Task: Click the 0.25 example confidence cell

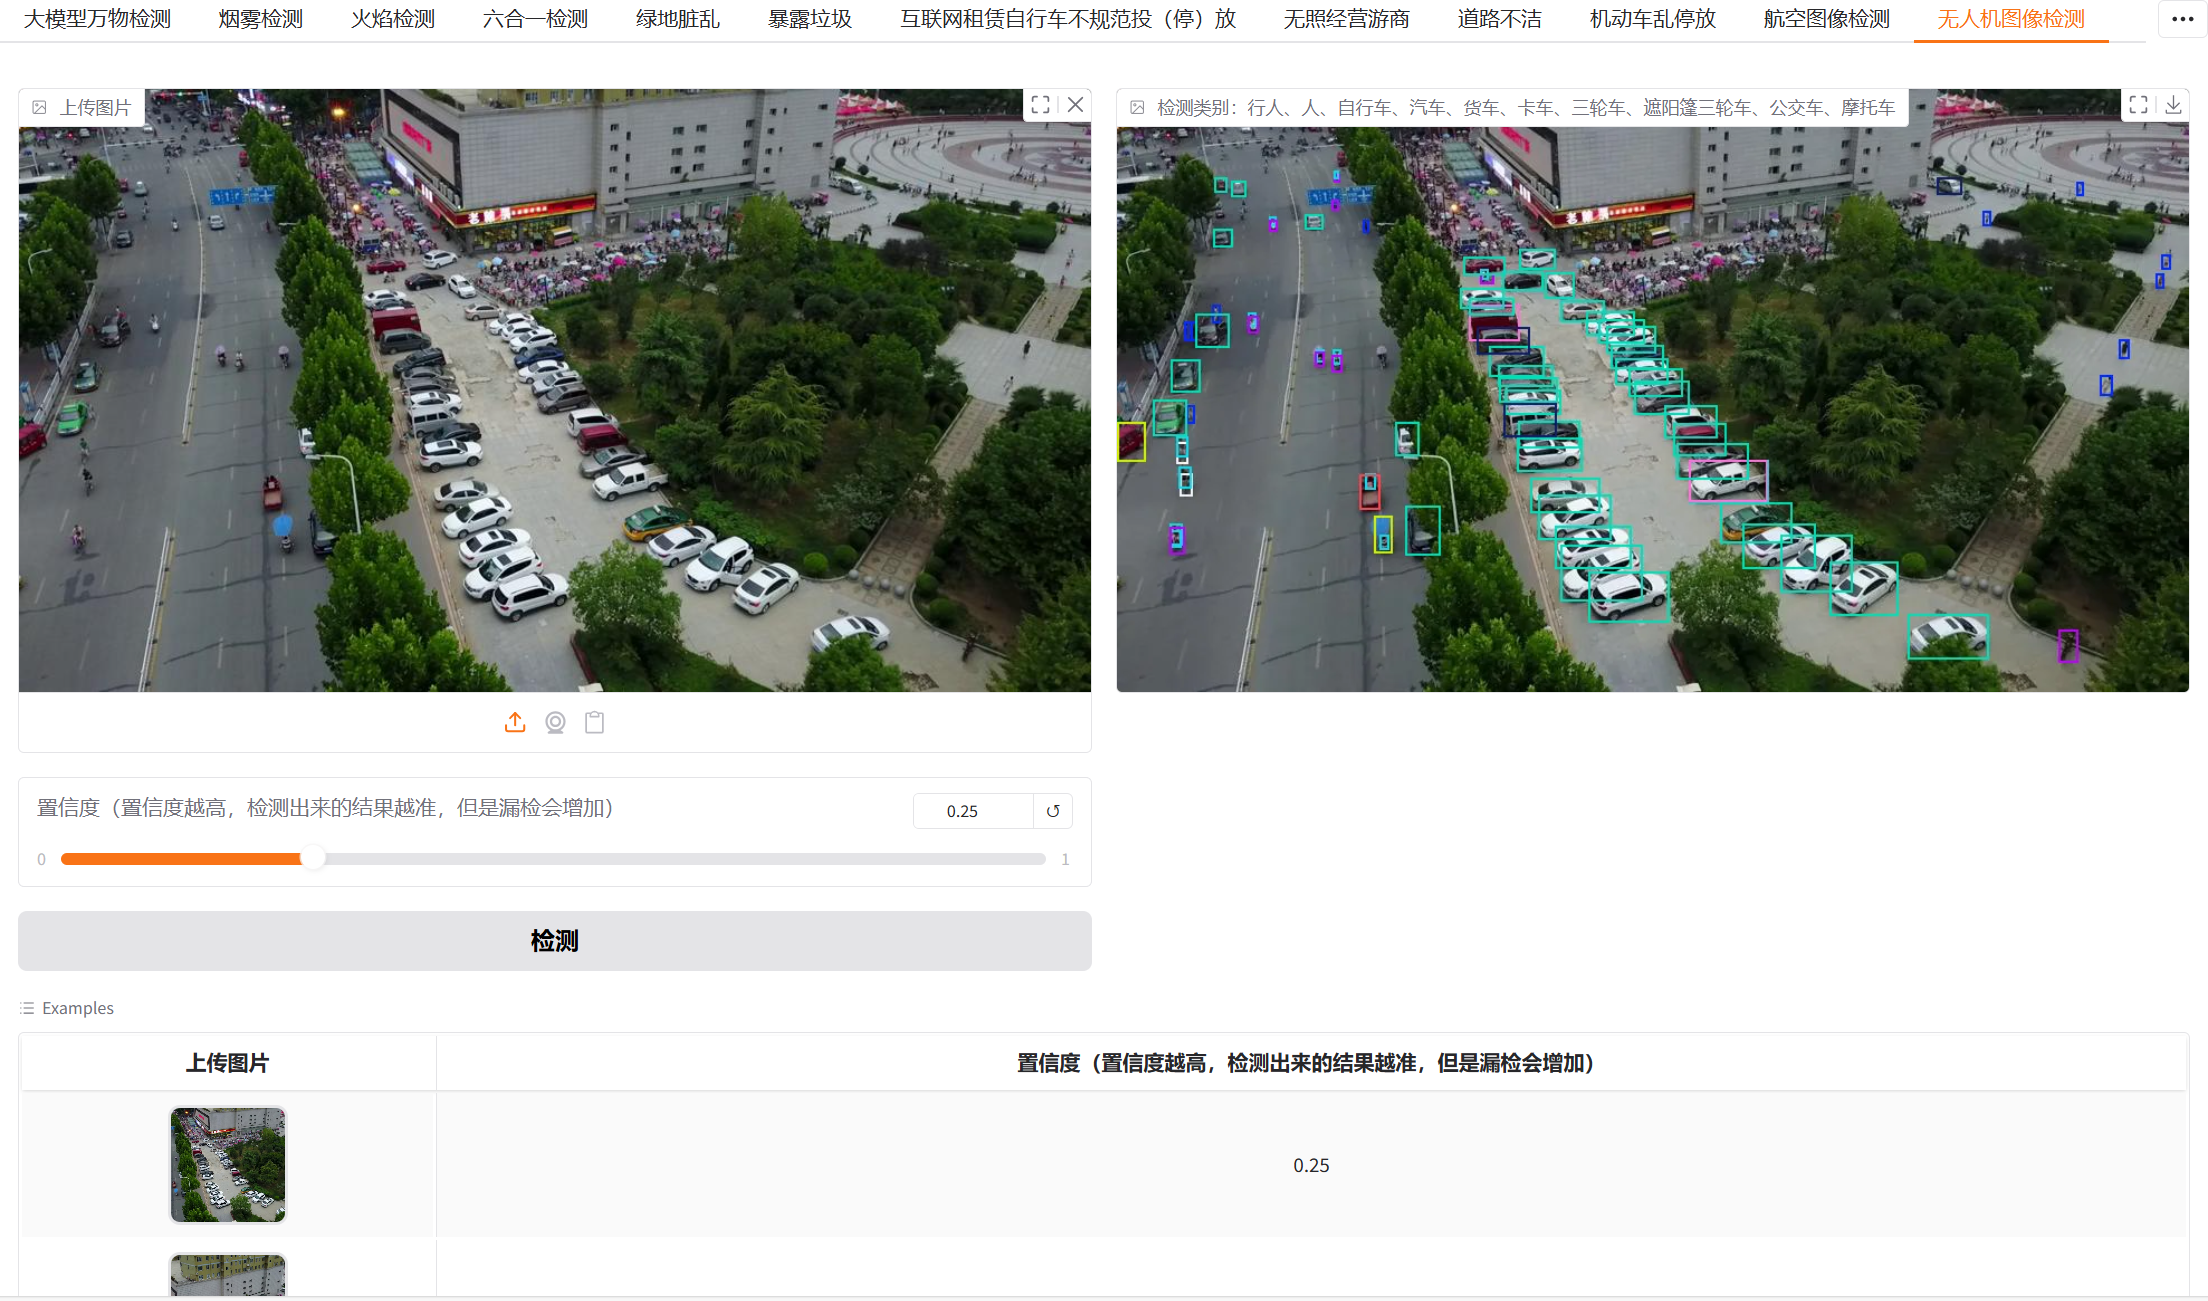Action: pyautogui.click(x=1311, y=1165)
